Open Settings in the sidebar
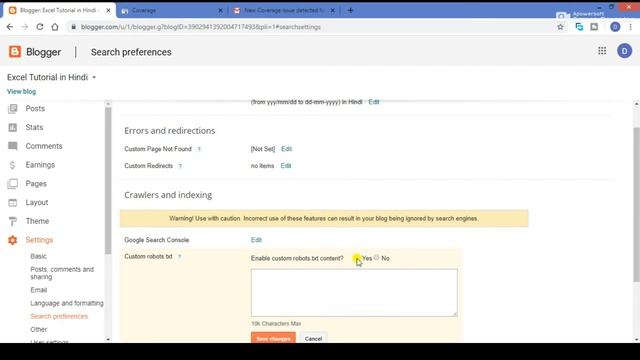 [x=39, y=240]
